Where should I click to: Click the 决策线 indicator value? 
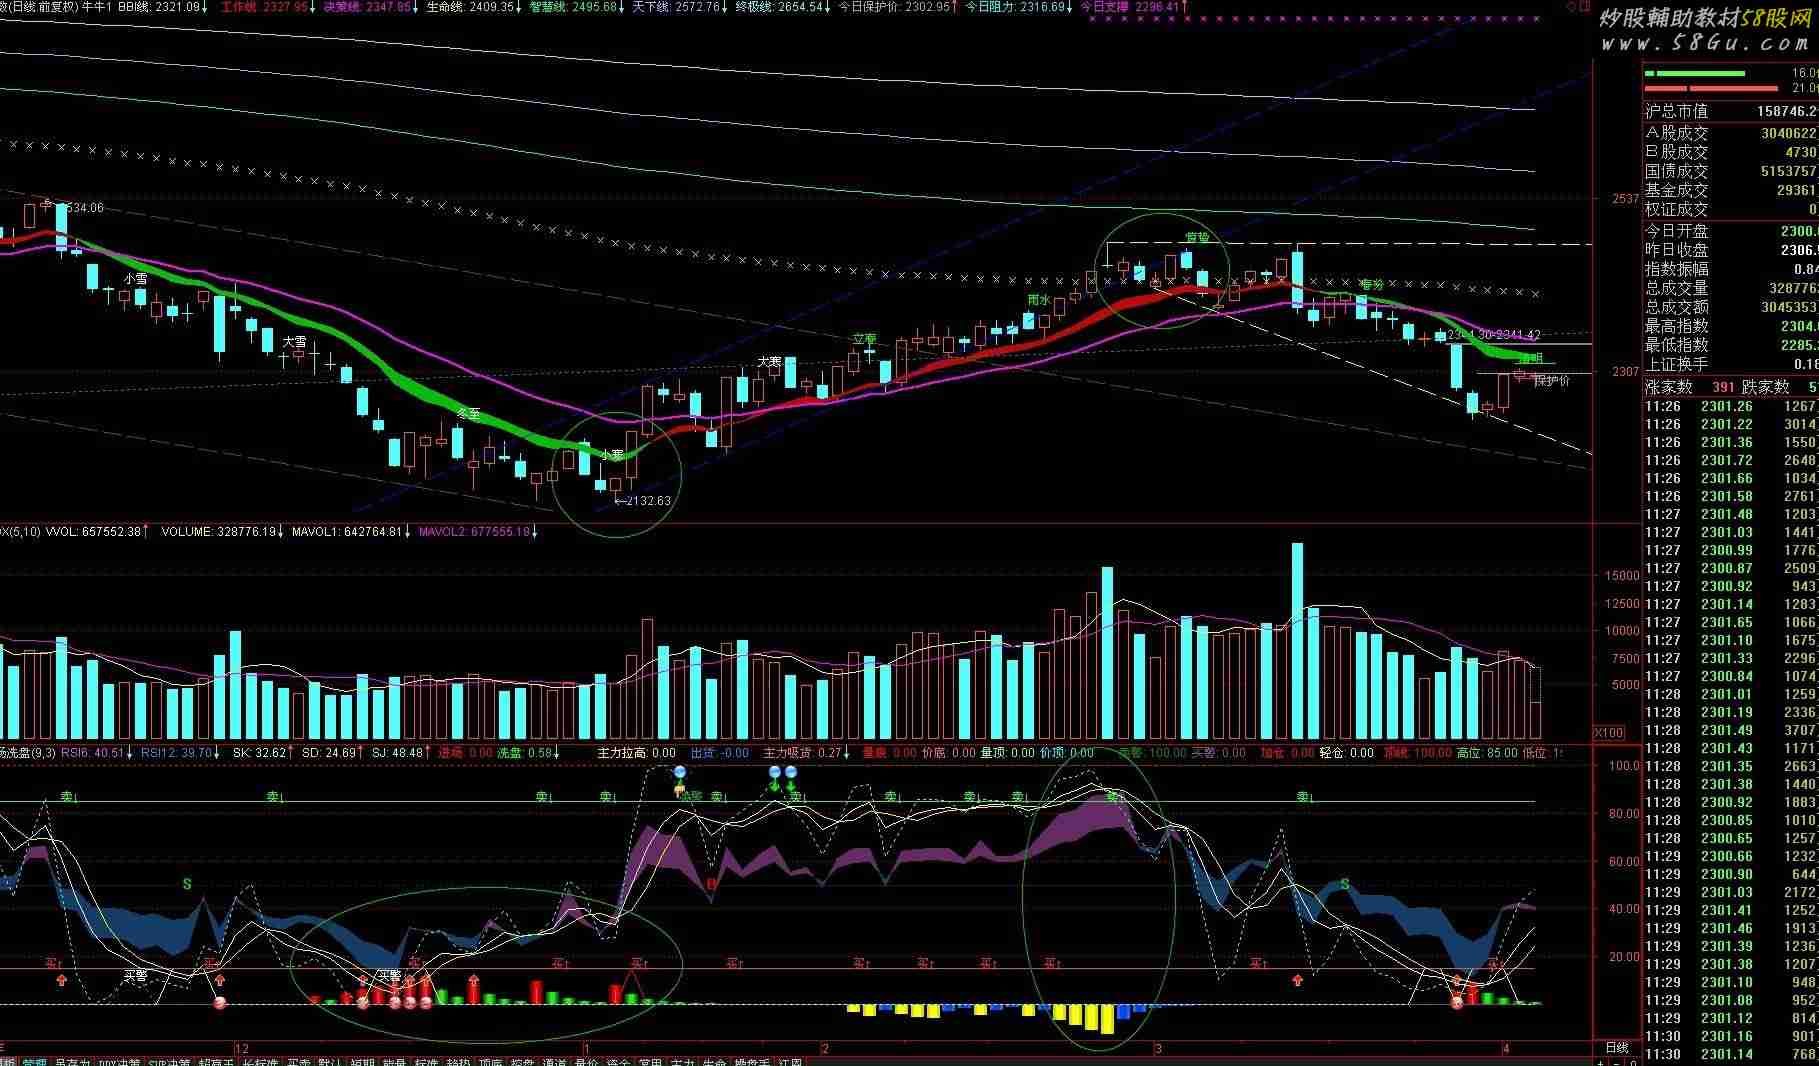[x=368, y=7]
